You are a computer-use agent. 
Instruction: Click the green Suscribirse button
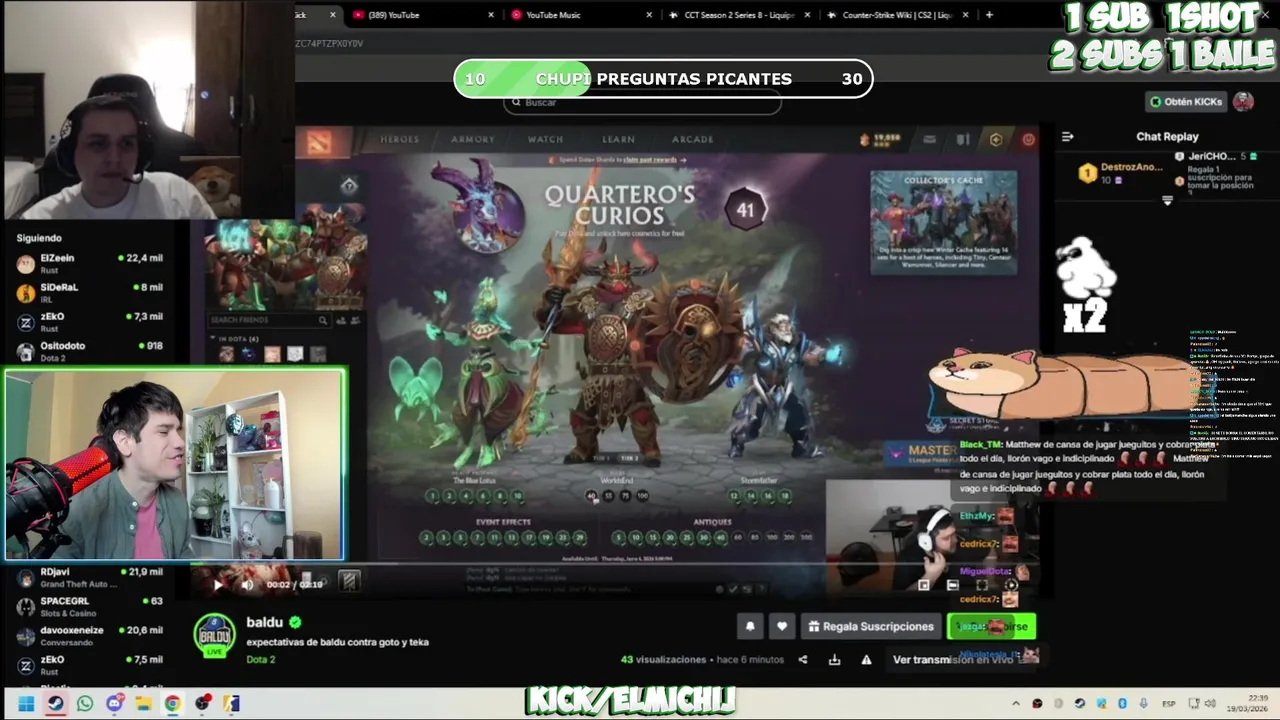pyautogui.click(x=991, y=627)
